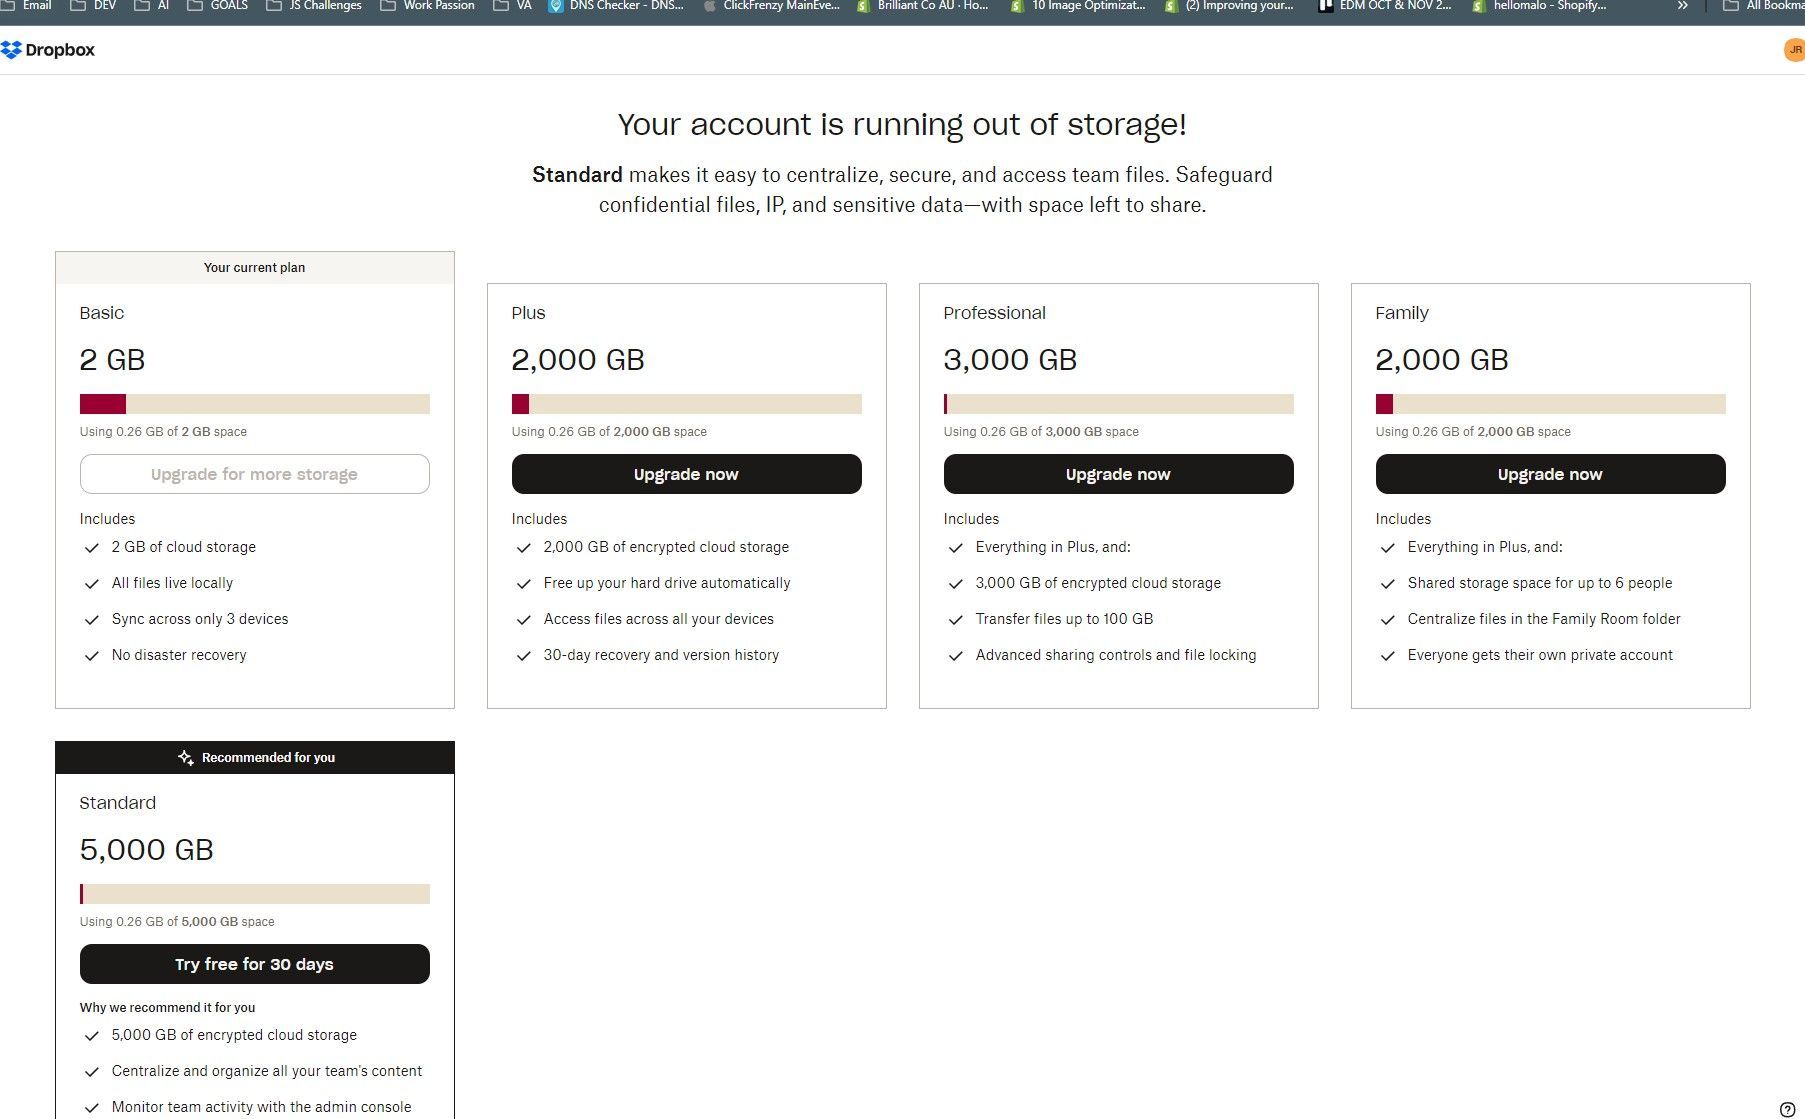Image resolution: width=1805 pixels, height=1119 pixels.
Task: Open the Brilliant Co AU bookmark
Action: coord(923,6)
